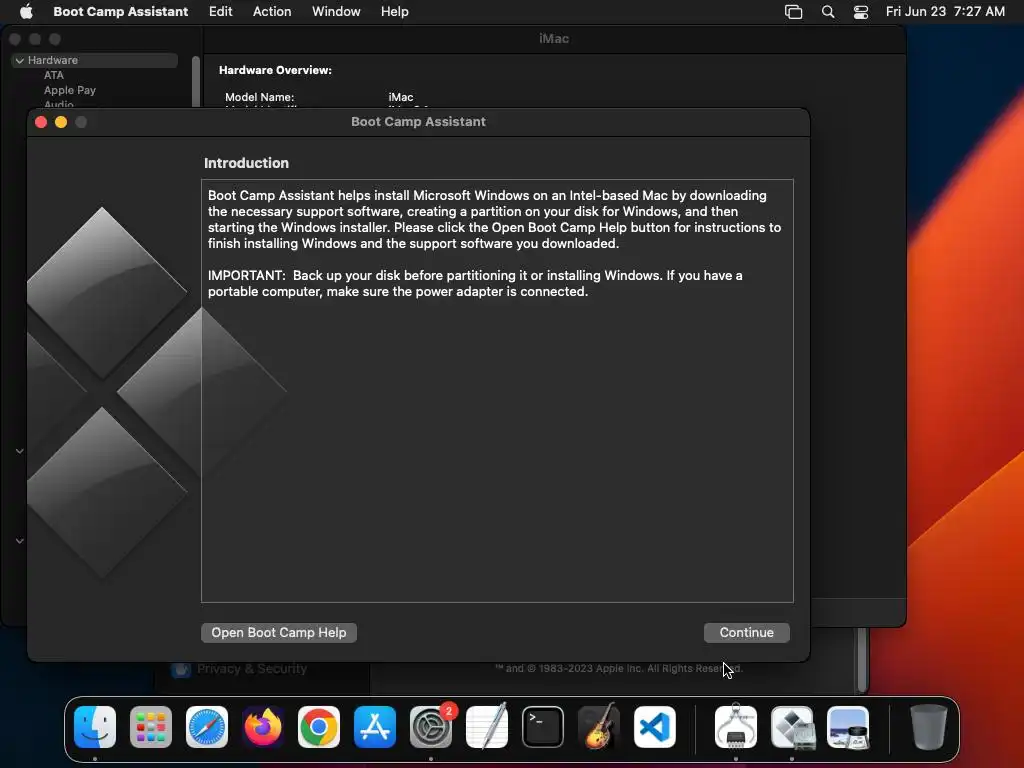Minimize the Boot Camp Assistant window
The height and width of the screenshot is (768, 1024).
tap(61, 122)
